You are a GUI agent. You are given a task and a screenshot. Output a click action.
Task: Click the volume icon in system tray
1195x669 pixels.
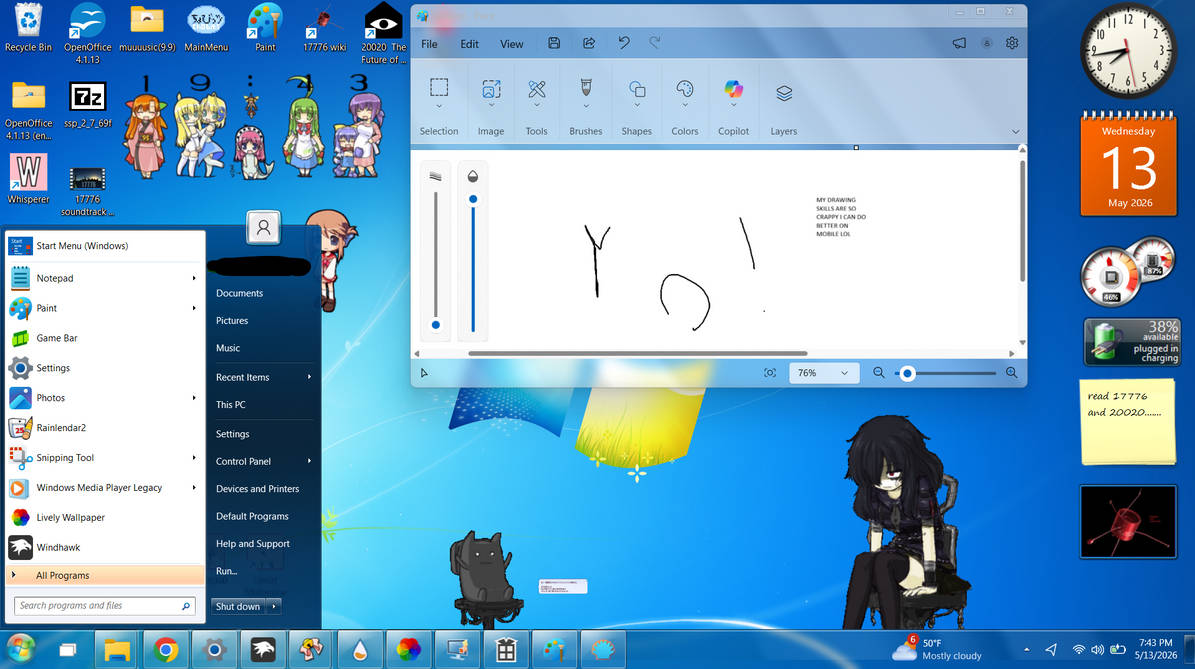tap(1097, 650)
